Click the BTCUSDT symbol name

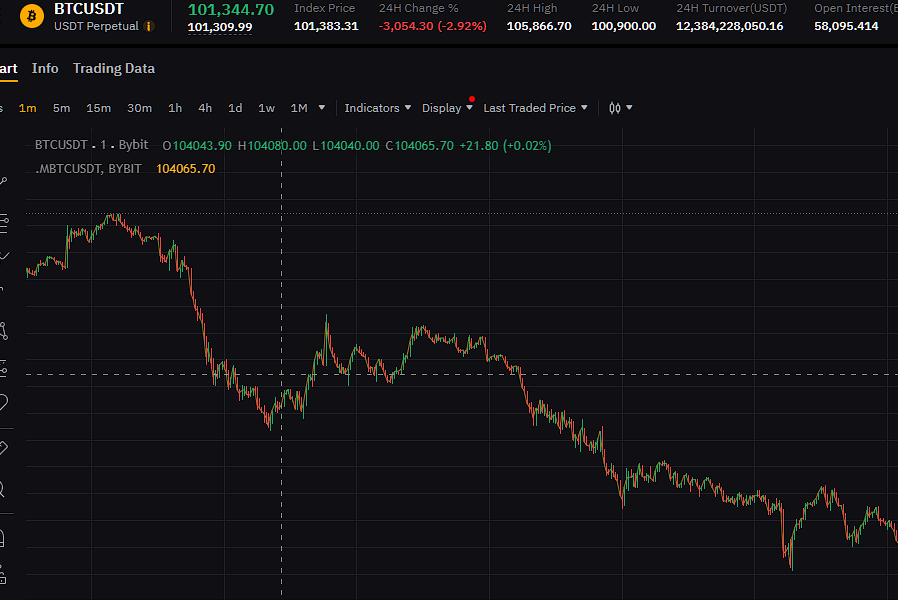coord(89,9)
